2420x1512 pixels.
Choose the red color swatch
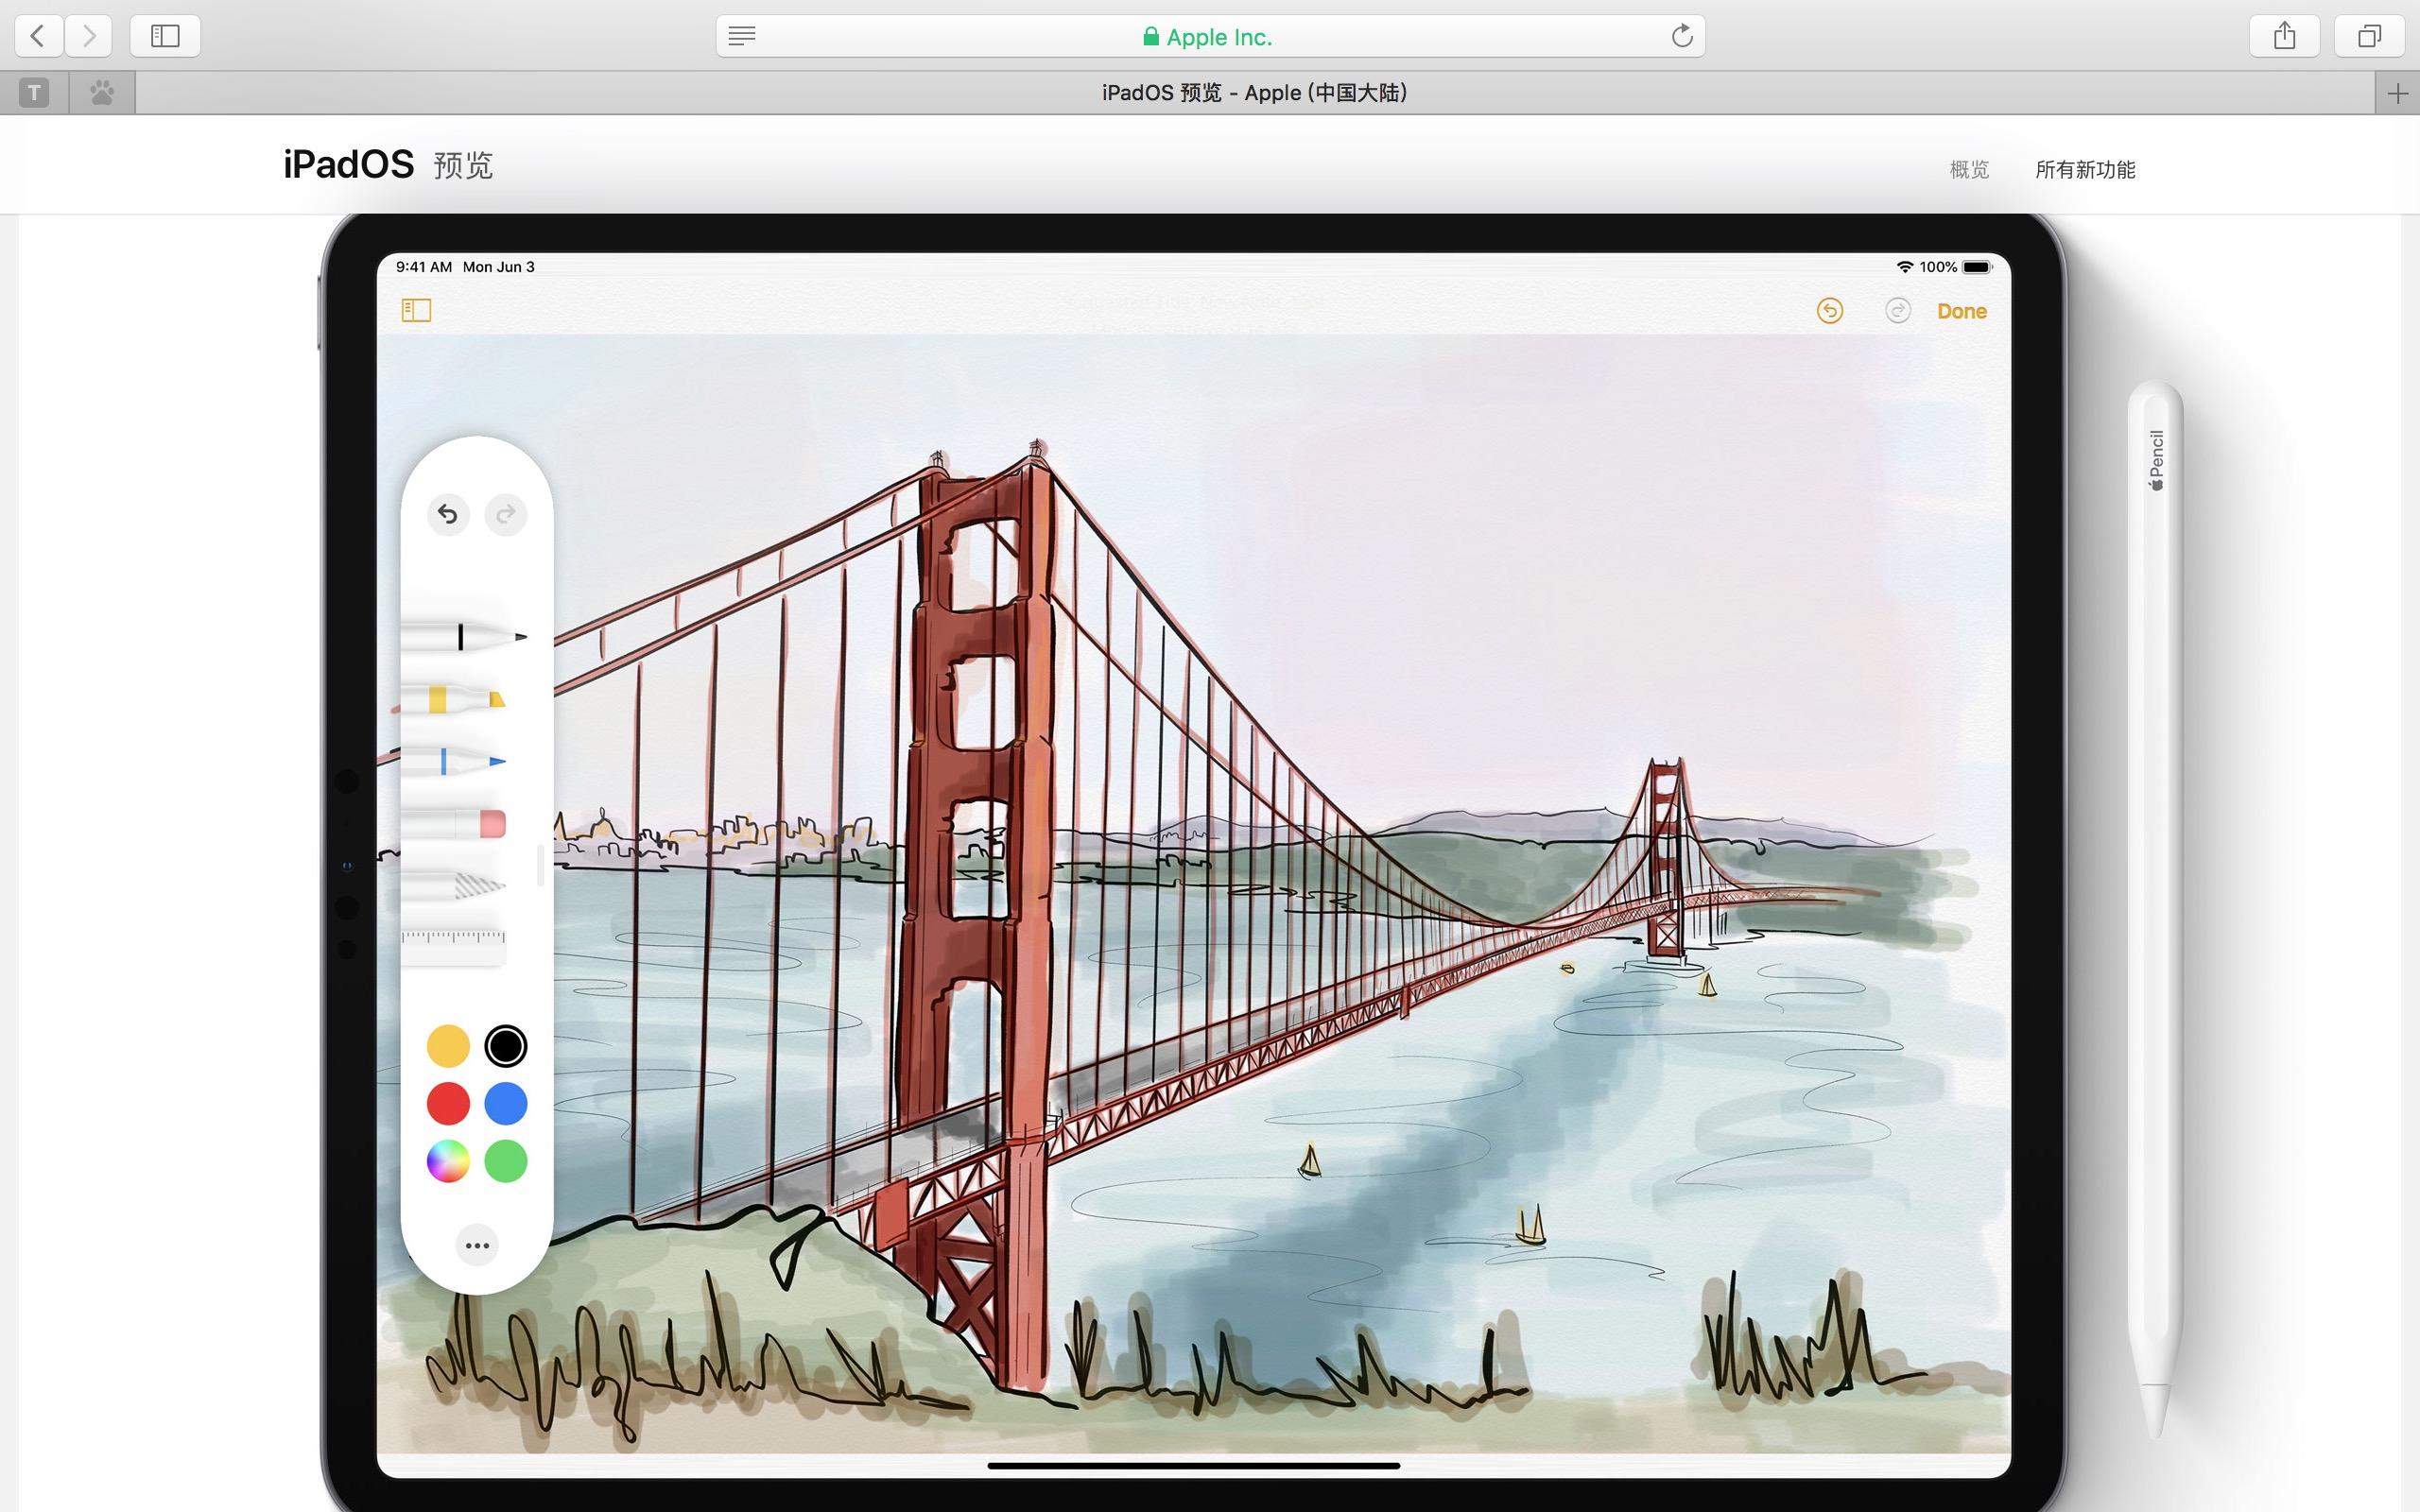[448, 1104]
